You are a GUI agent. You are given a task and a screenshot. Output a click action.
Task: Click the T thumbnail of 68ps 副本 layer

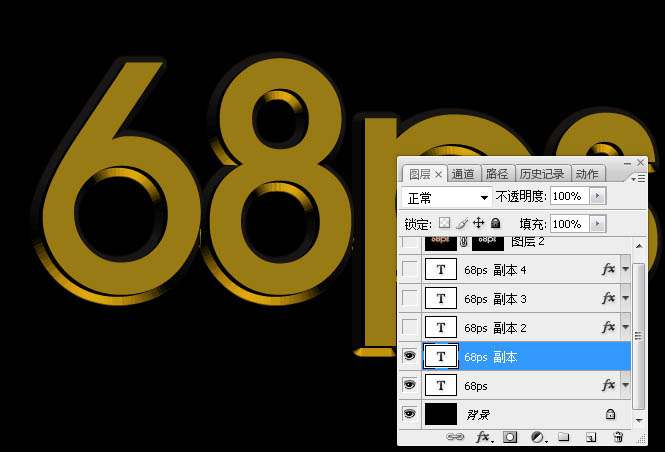pos(441,356)
